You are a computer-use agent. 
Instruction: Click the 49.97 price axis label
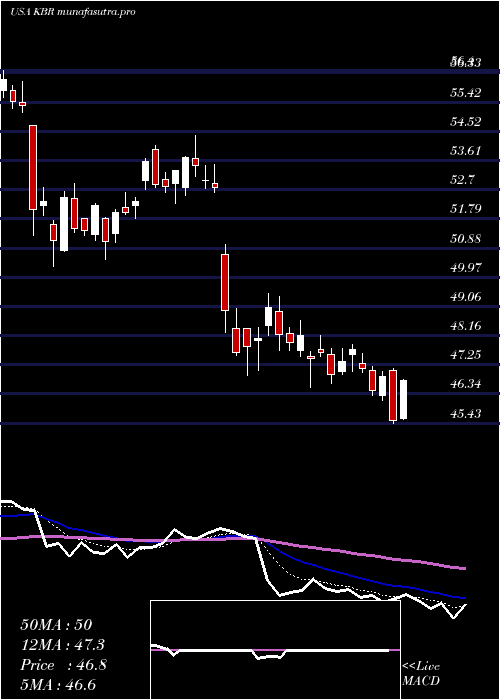pos(465,267)
